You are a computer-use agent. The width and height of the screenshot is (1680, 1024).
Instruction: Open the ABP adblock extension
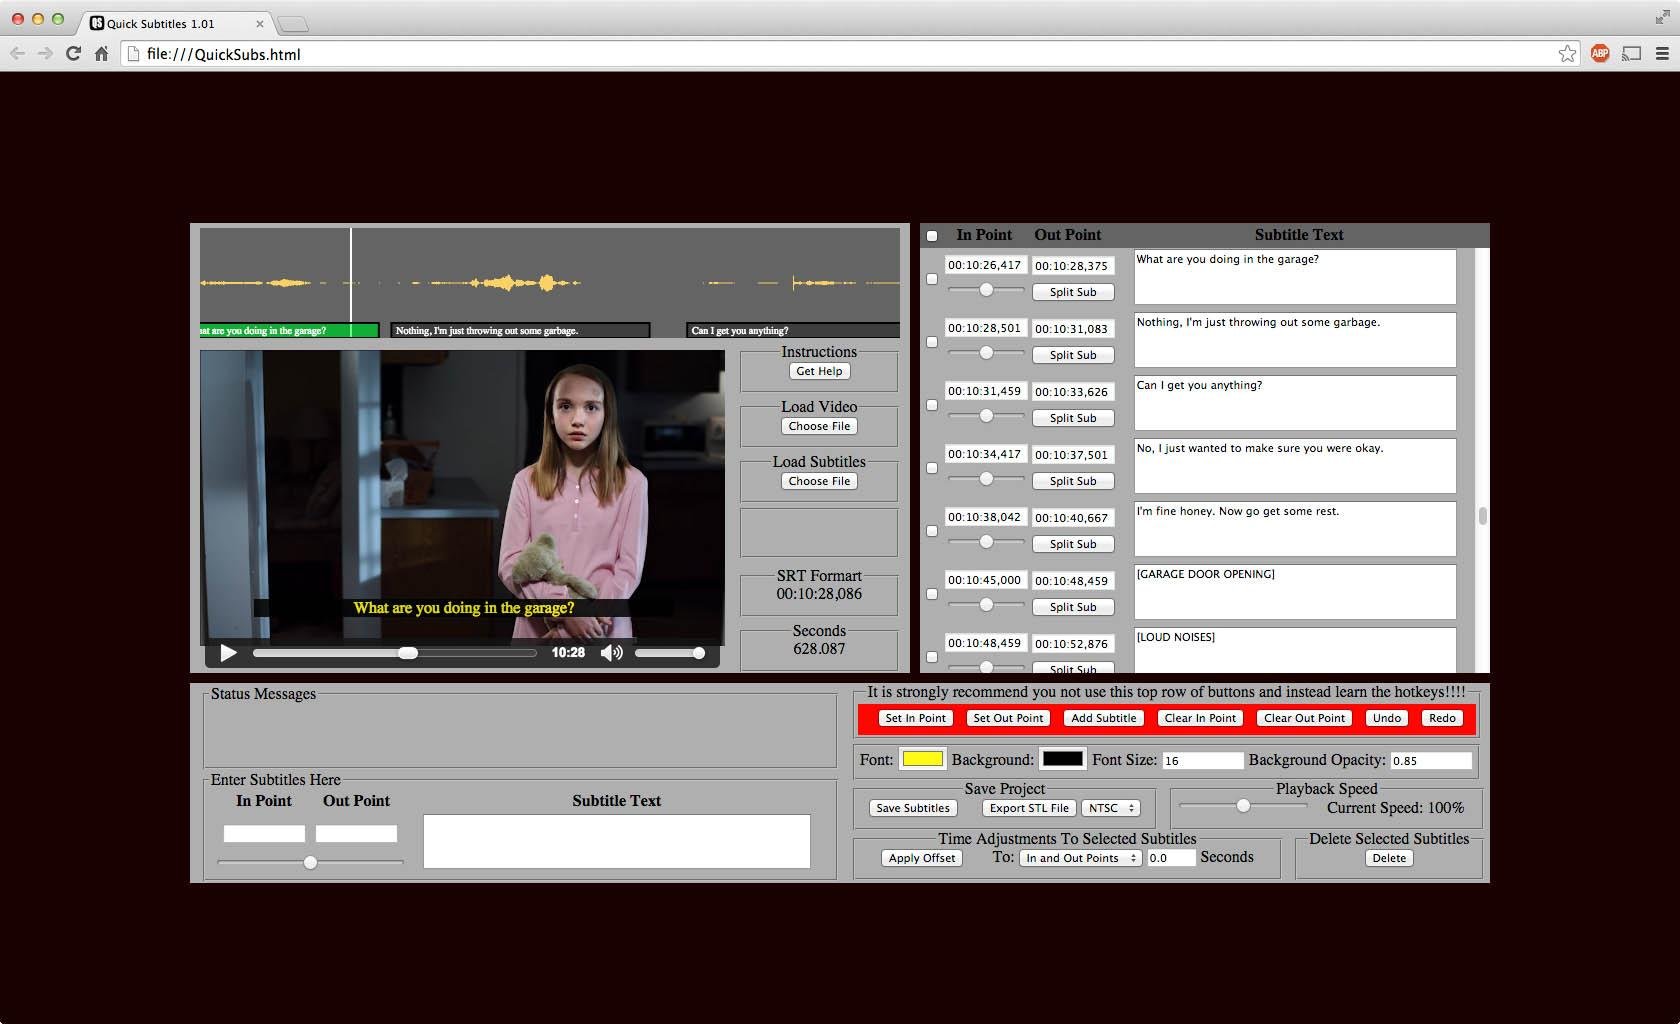tap(1600, 54)
